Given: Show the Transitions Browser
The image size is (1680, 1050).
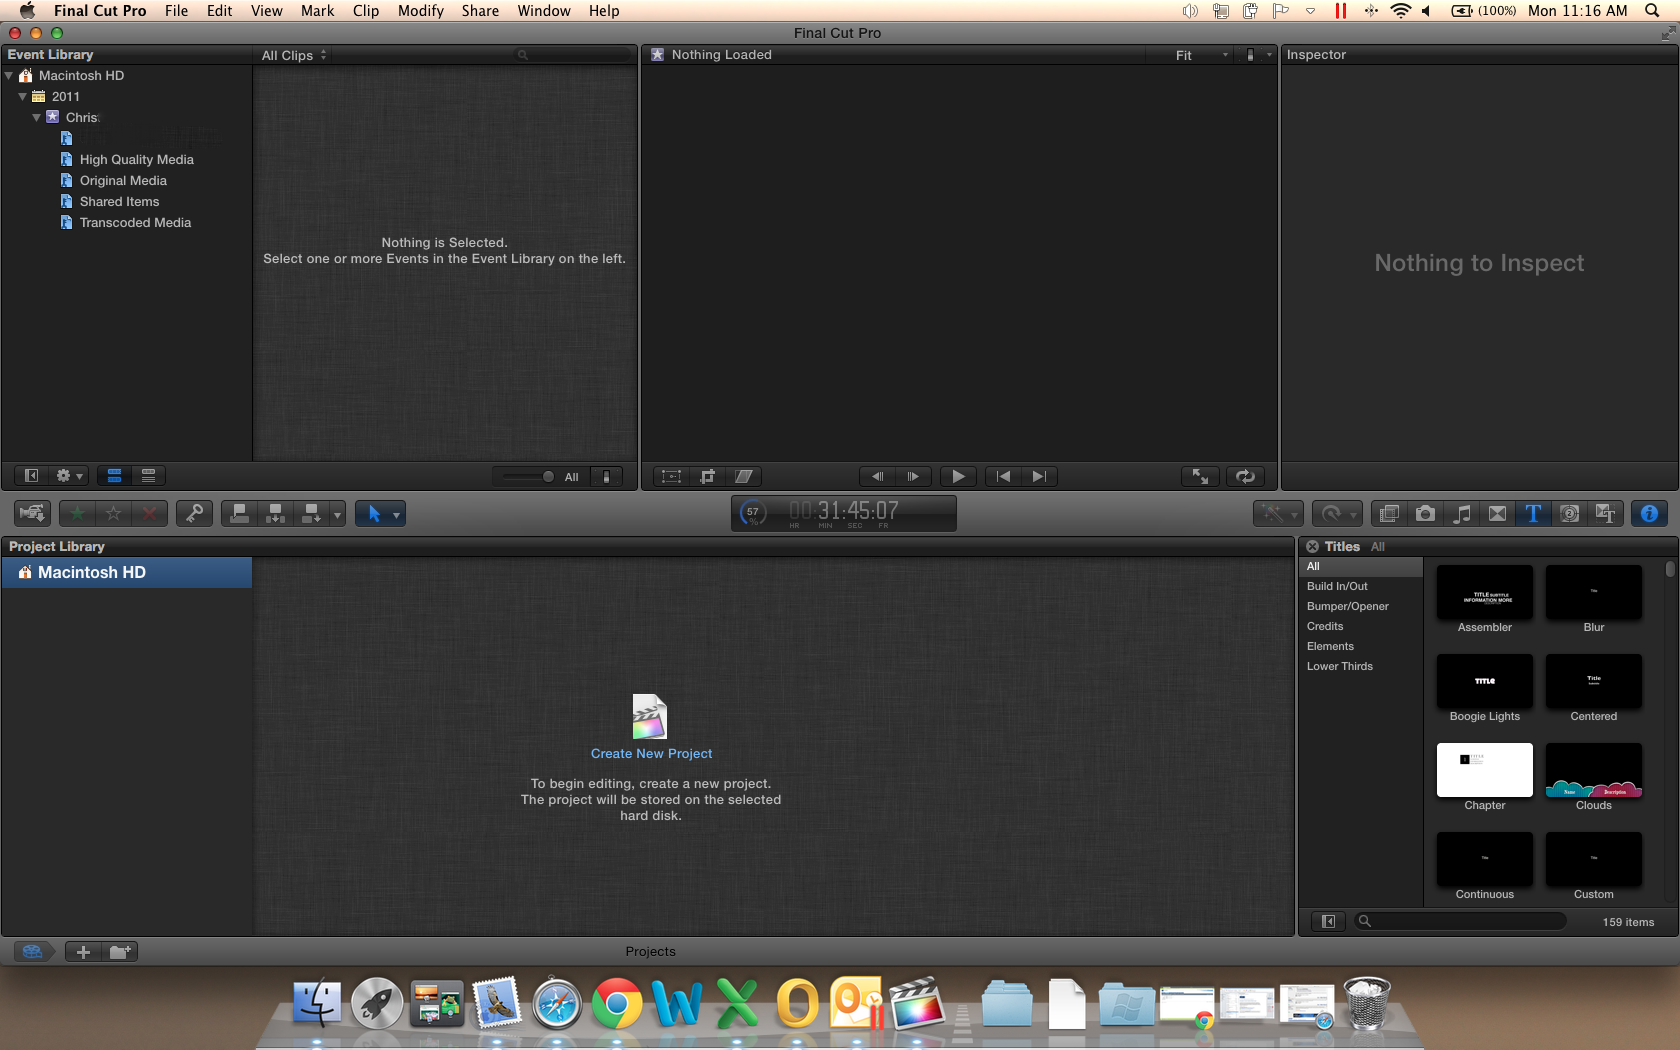Looking at the screenshot, I should [x=1497, y=513].
